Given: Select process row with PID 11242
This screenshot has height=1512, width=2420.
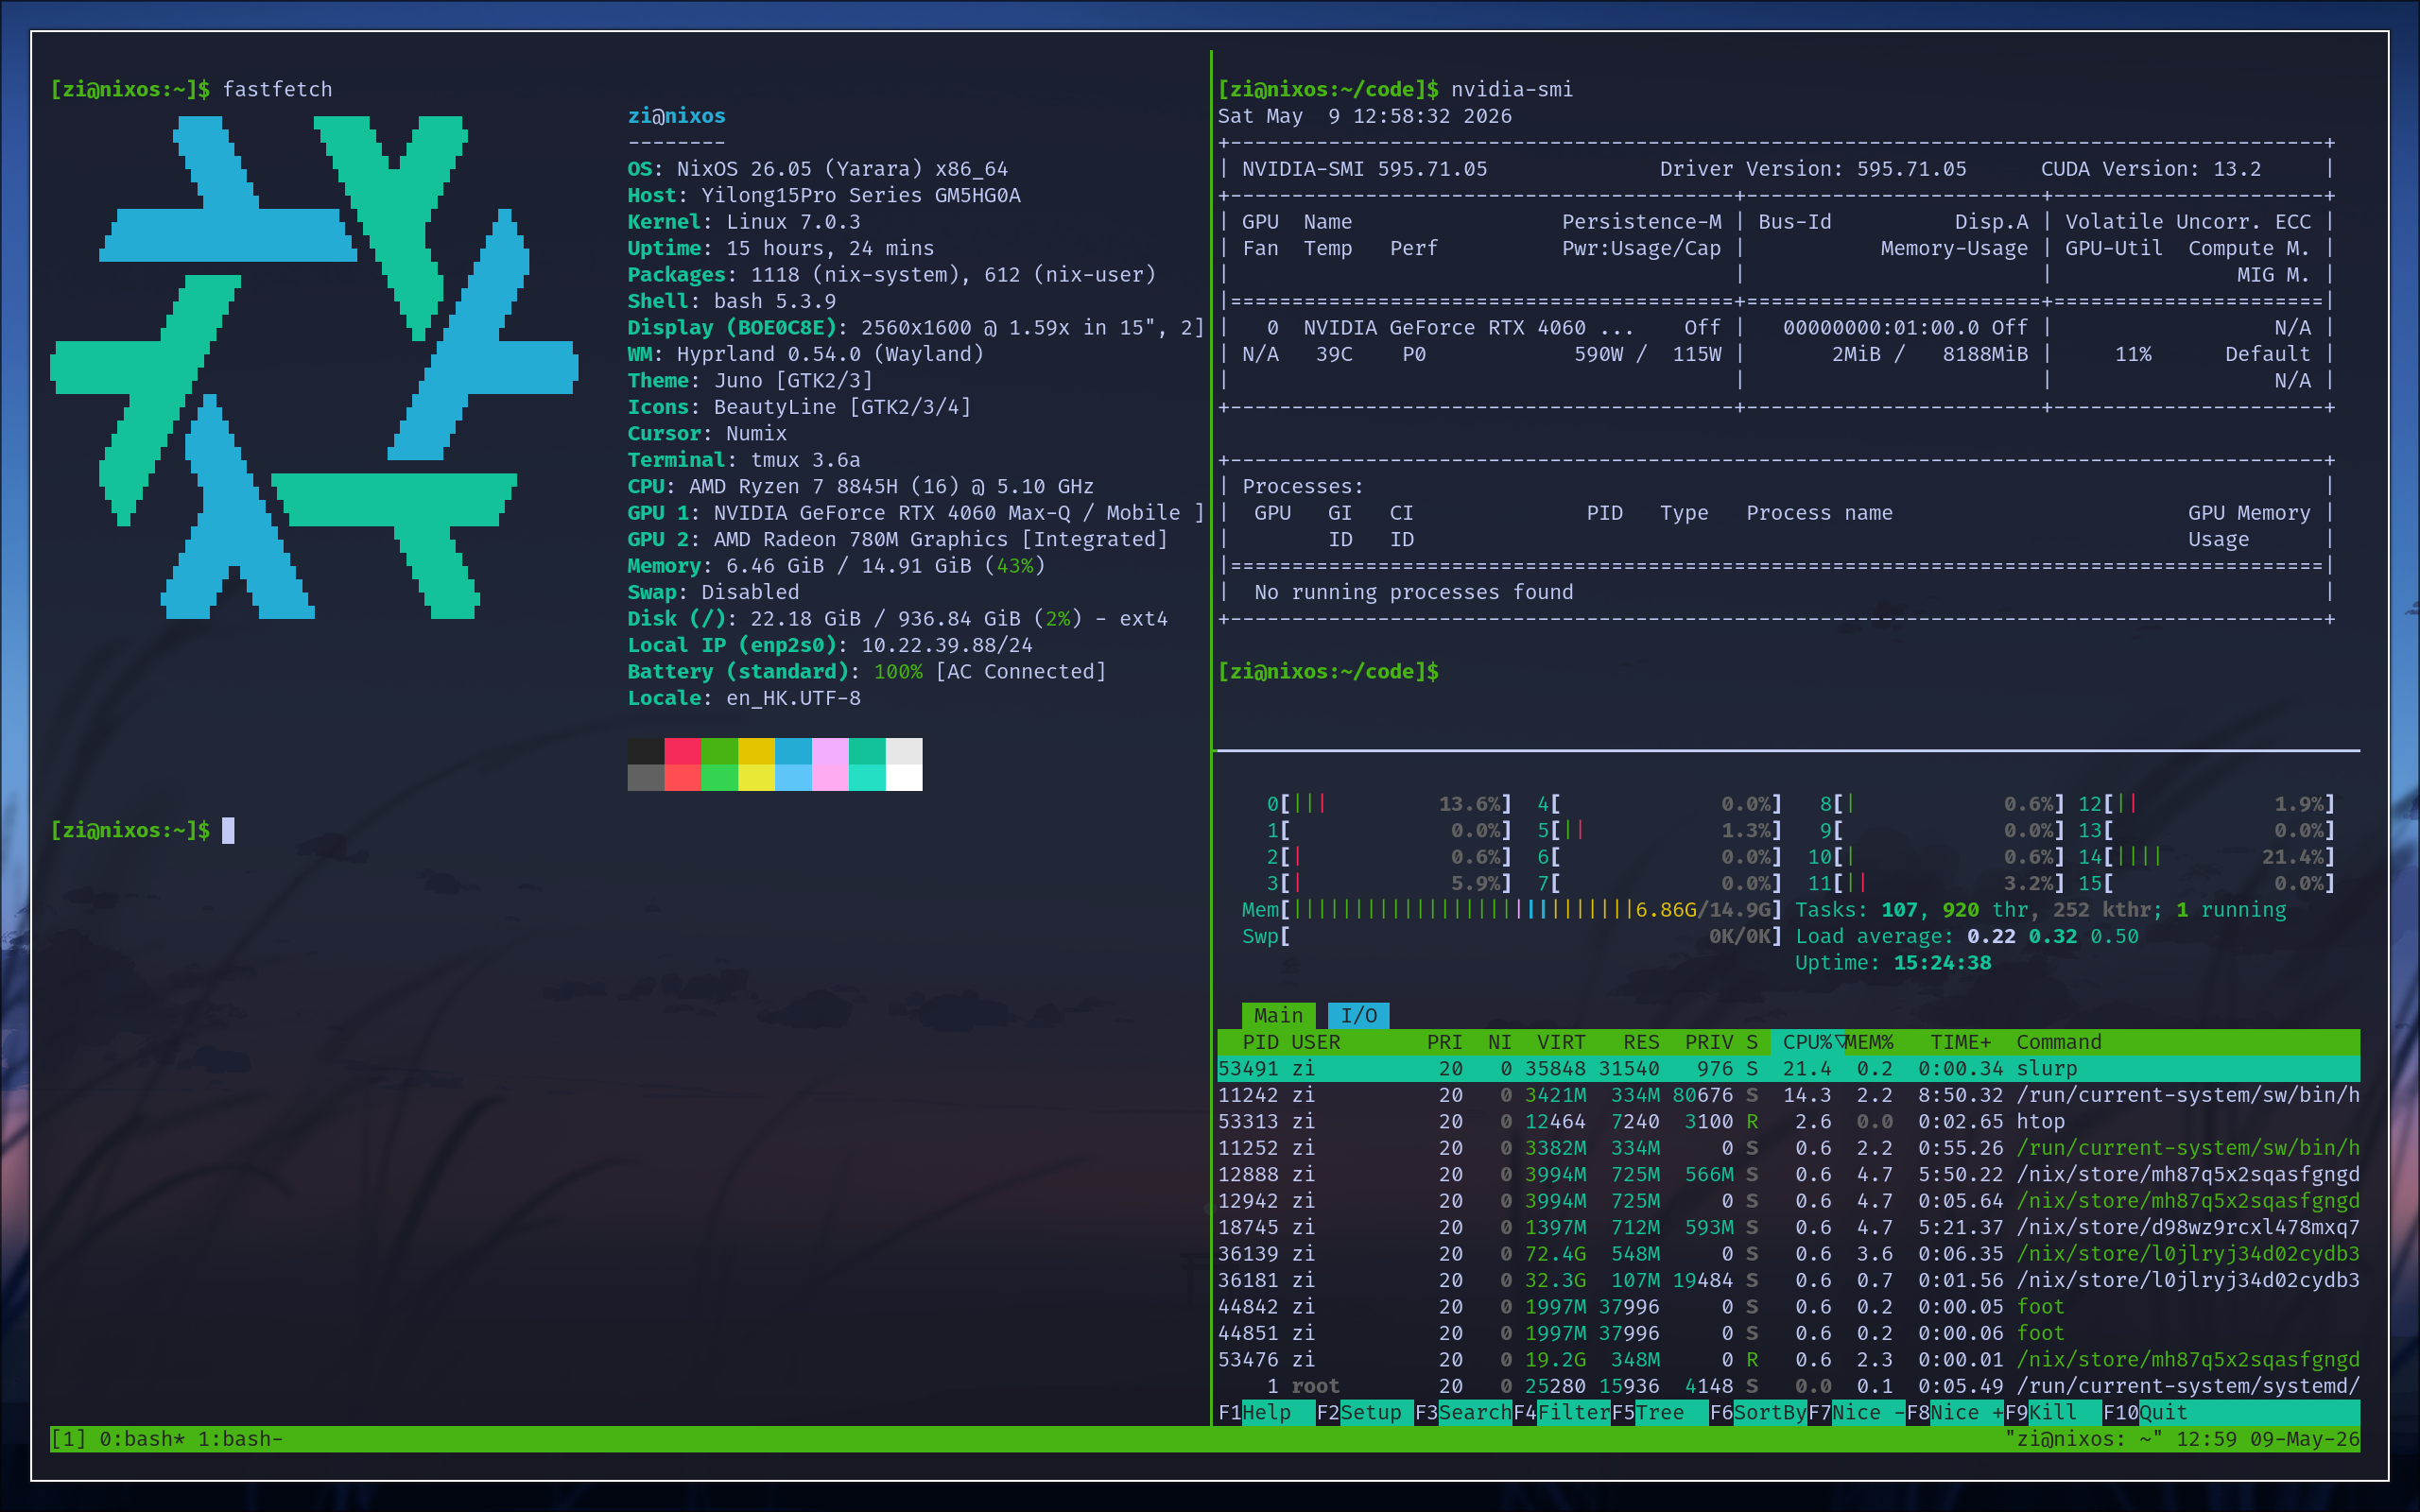Looking at the screenshot, I should [x=1789, y=1095].
